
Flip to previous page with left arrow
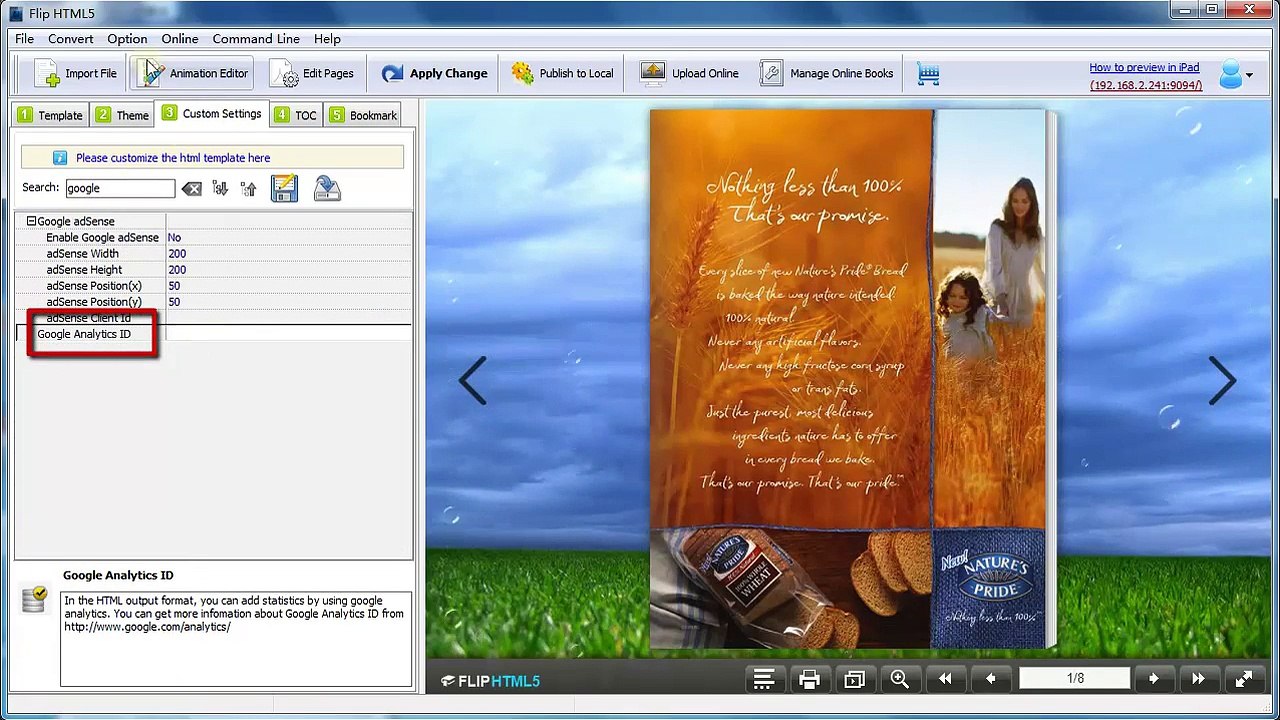[472, 381]
